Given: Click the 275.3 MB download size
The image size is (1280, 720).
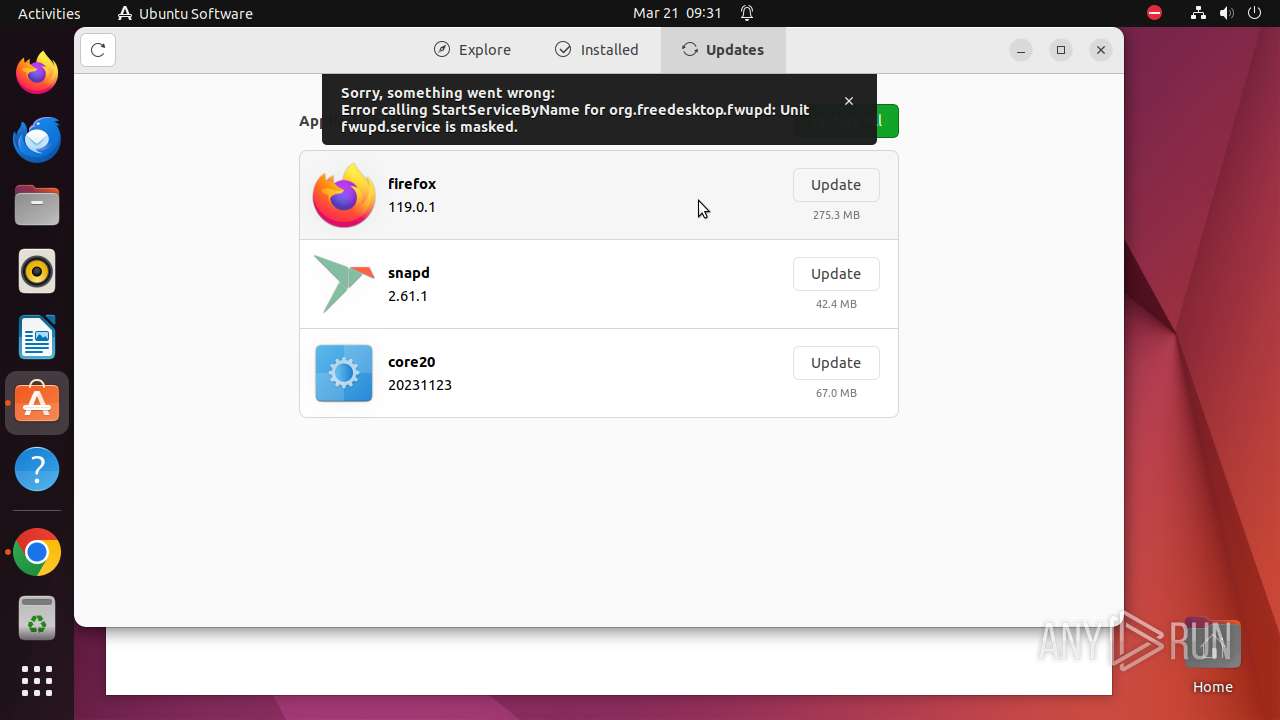Looking at the screenshot, I should (x=836, y=215).
